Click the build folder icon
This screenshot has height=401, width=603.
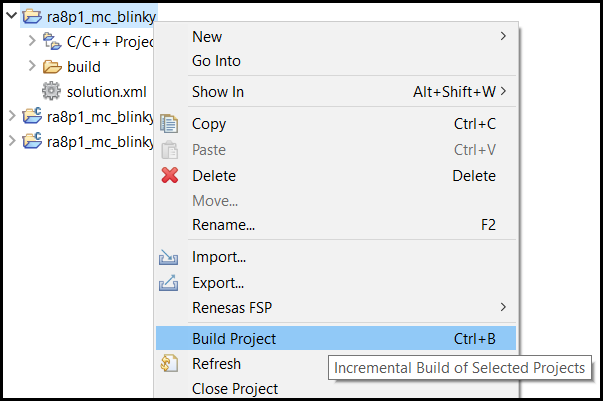(52, 67)
